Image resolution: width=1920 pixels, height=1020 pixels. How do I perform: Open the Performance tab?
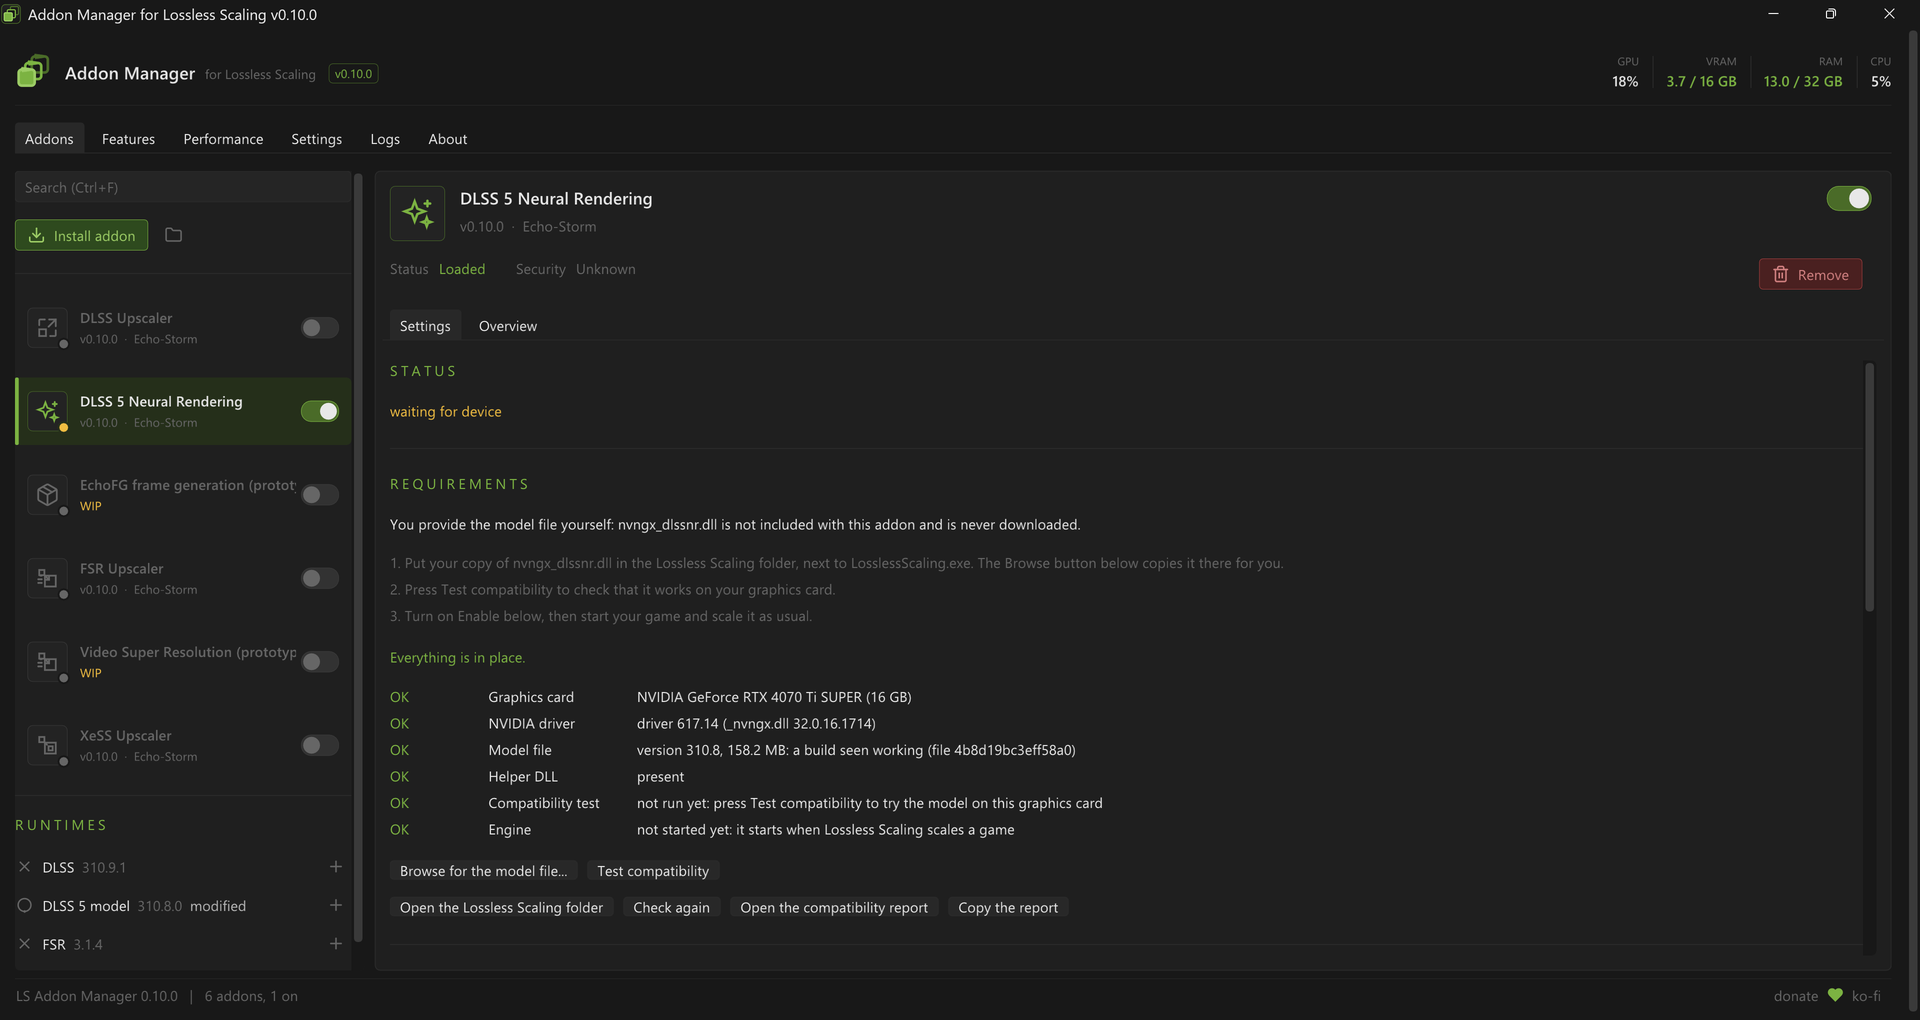tap(223, 139)
